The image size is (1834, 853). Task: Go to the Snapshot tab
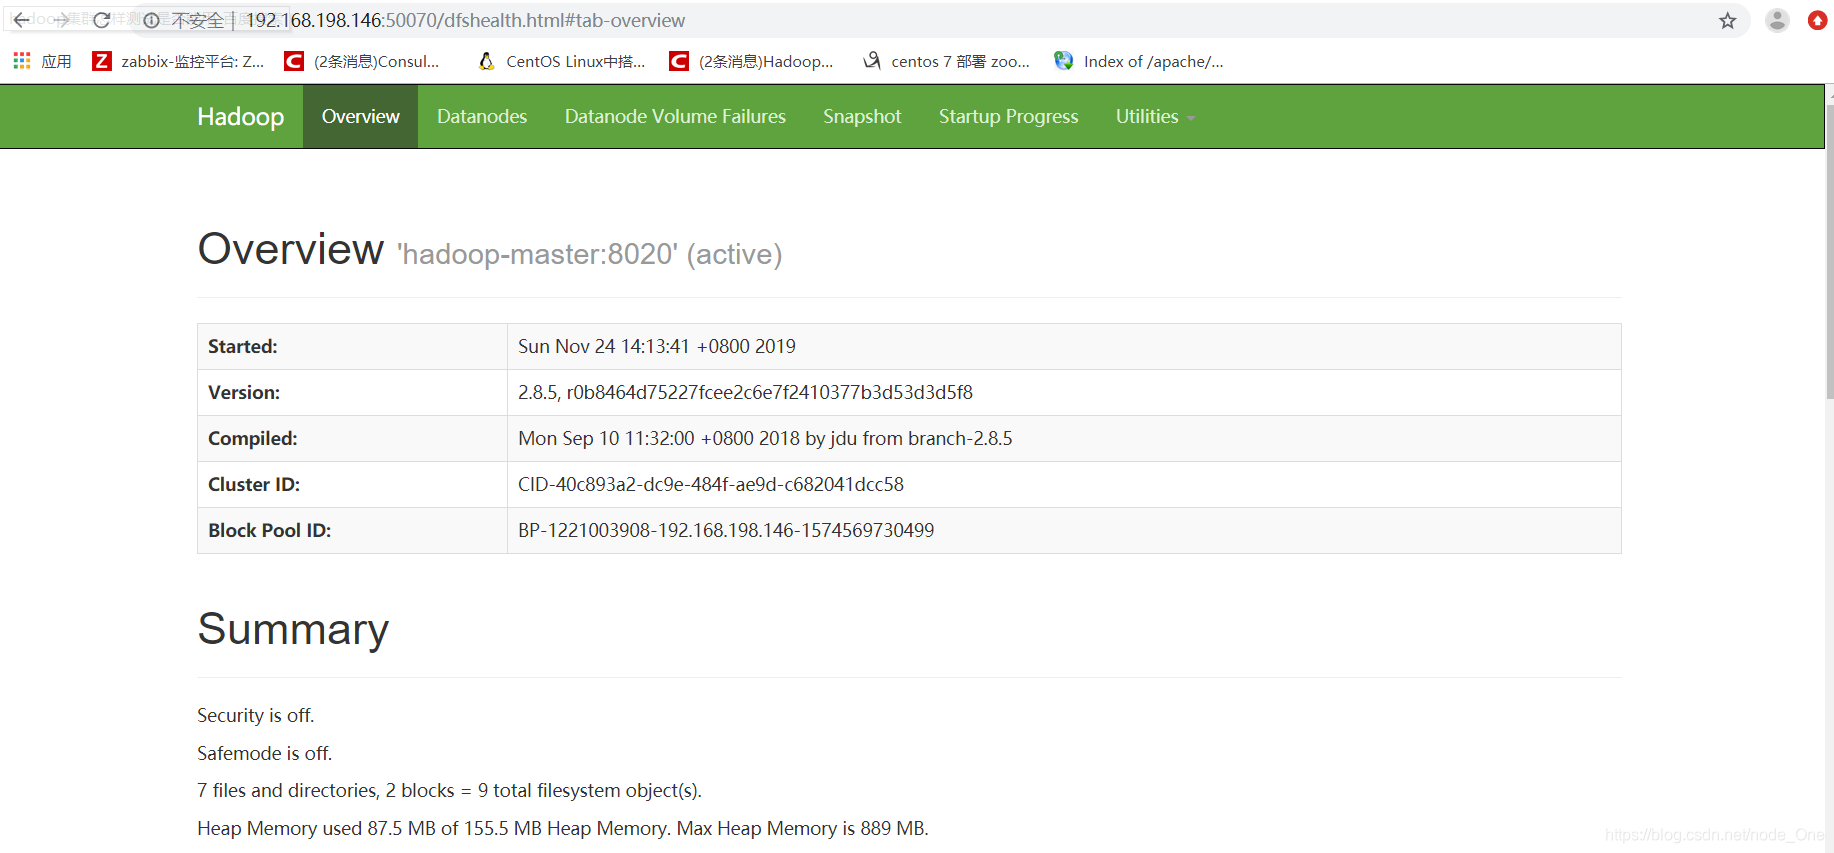tap(862, 117)
